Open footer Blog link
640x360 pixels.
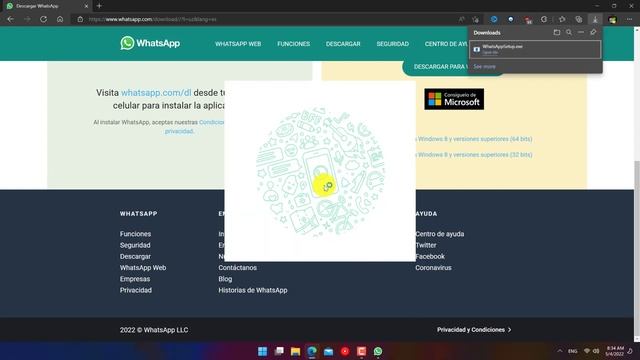point(225,279)
